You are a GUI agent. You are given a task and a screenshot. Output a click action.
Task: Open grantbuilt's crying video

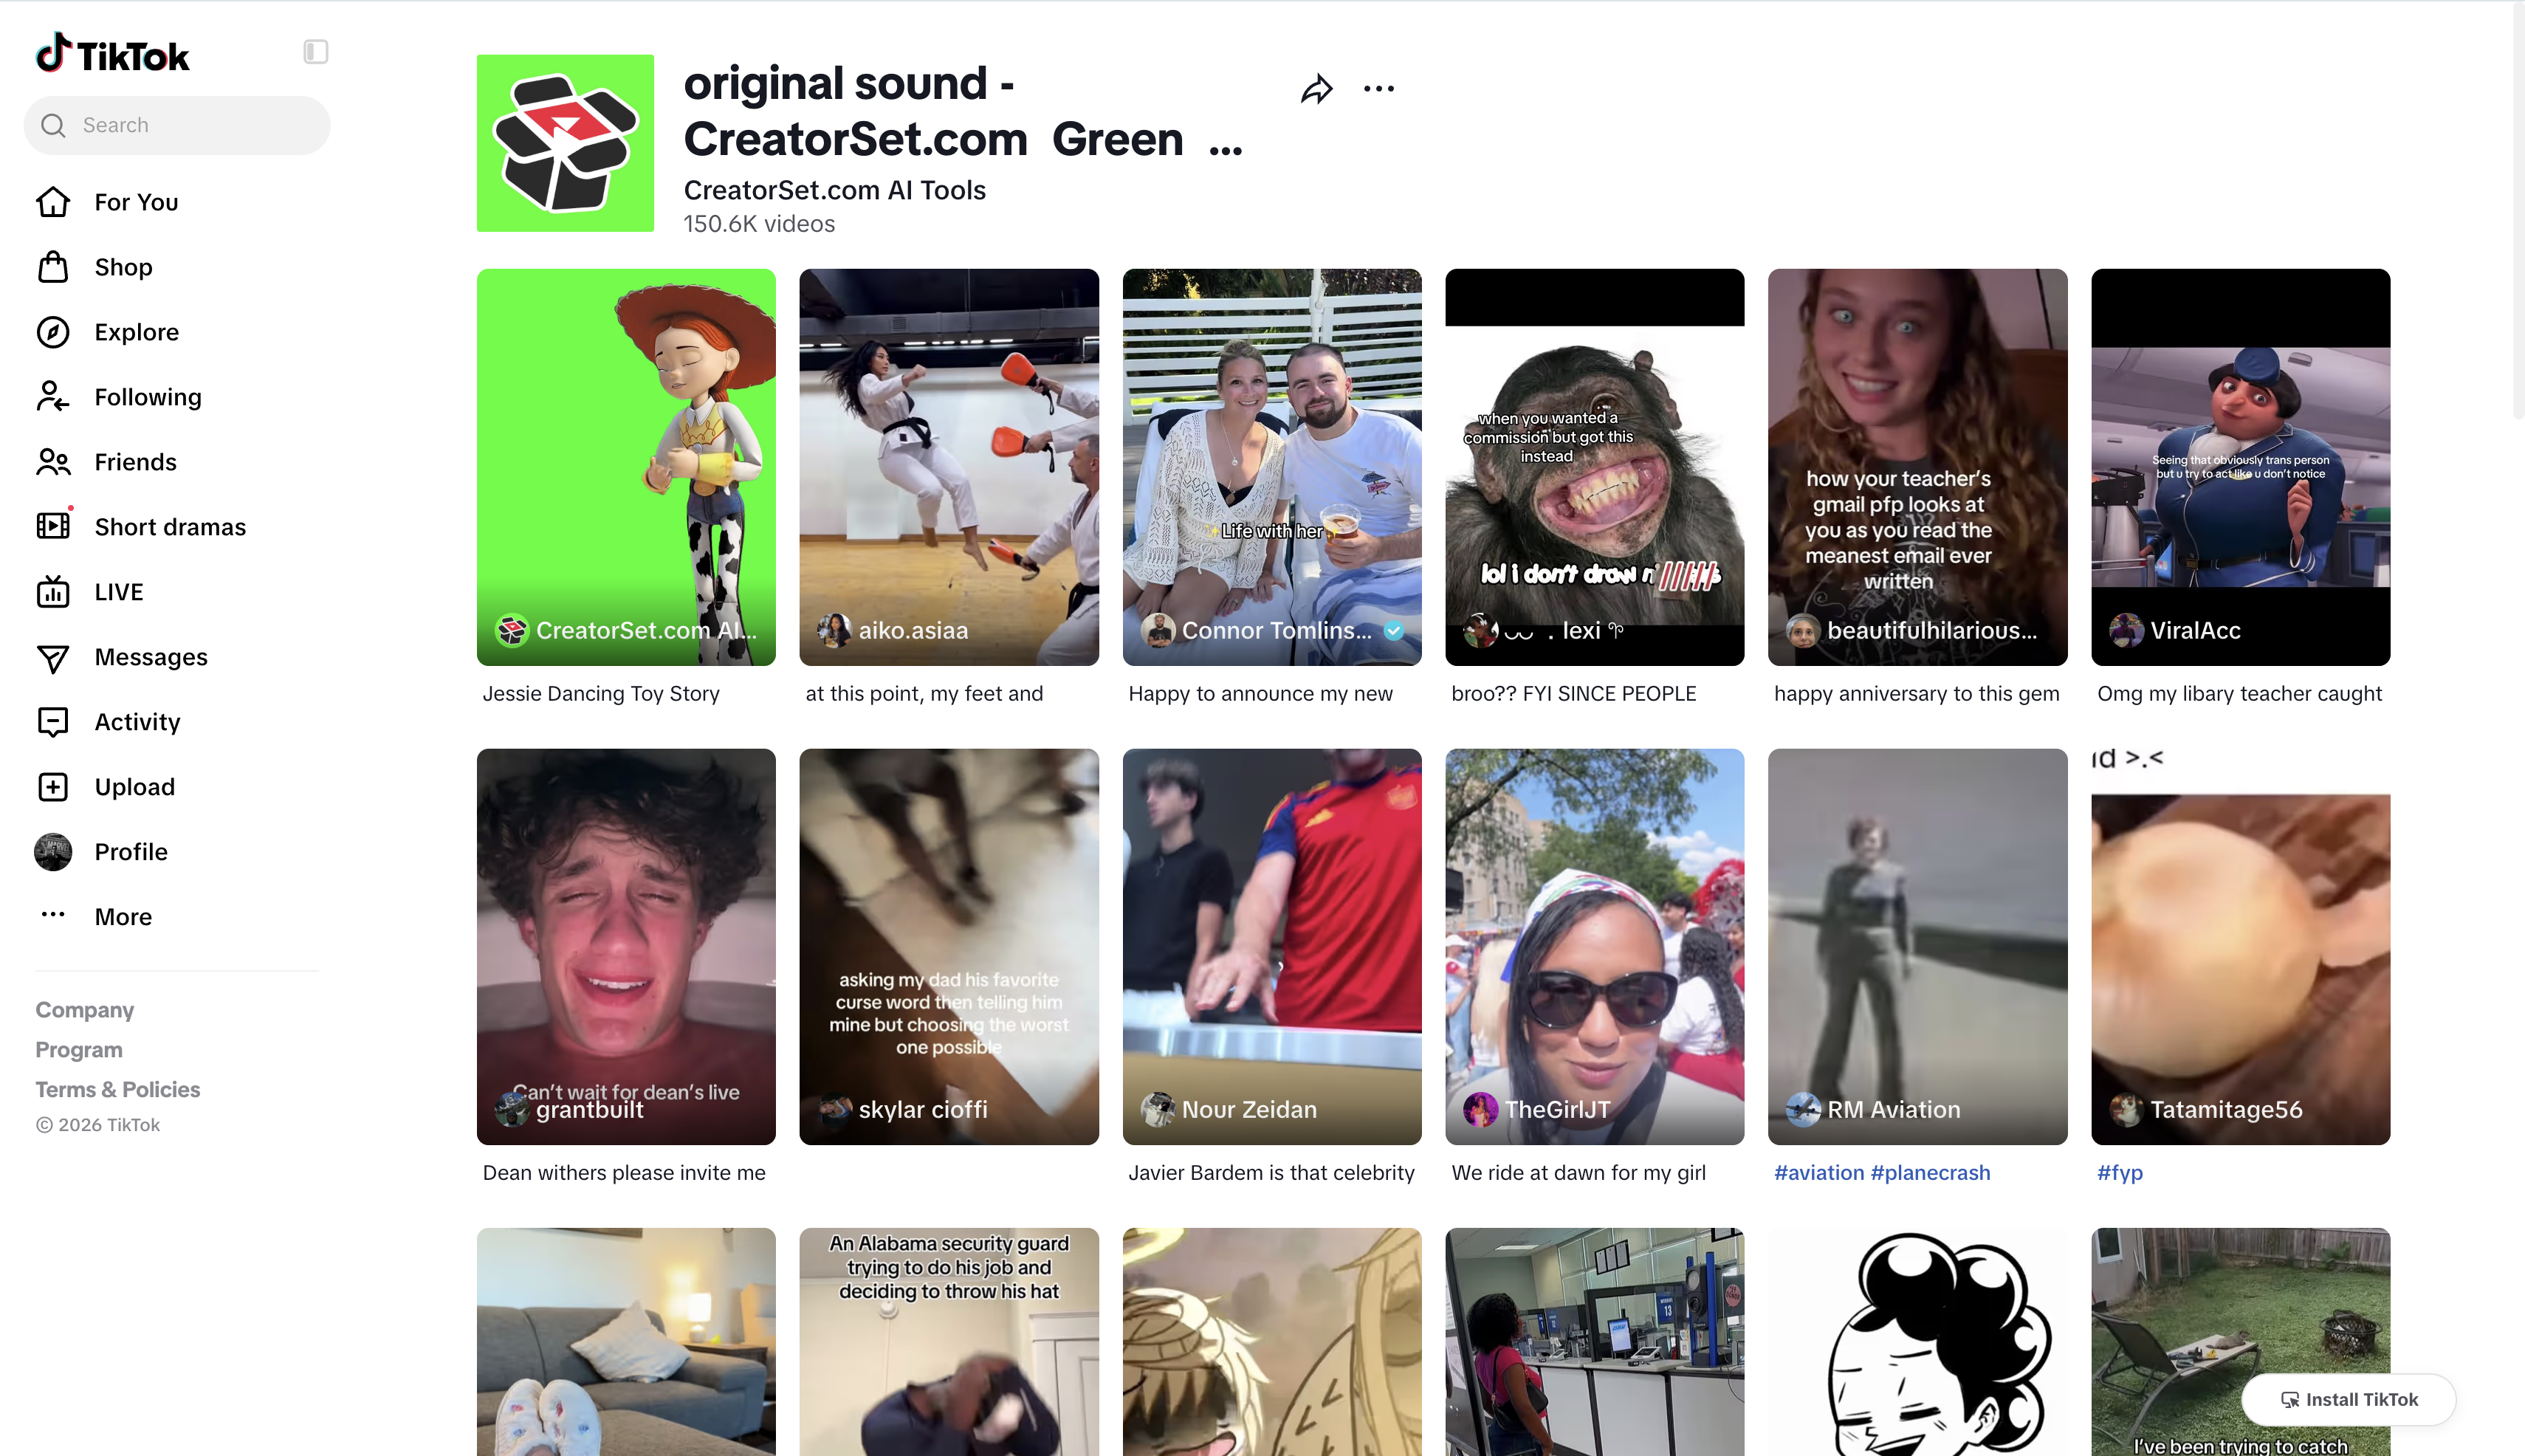click(x=626, y=947)
